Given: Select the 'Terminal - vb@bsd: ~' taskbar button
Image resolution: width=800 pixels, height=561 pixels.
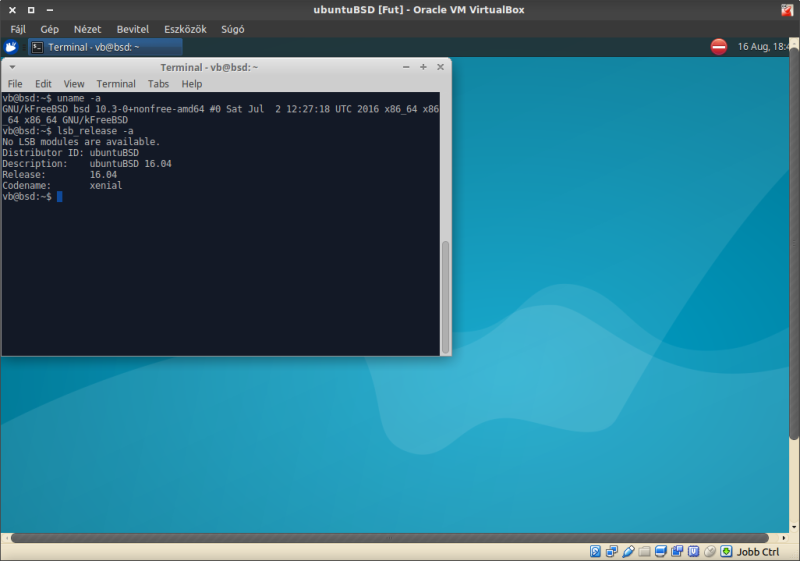Looking at the screenshot, I should (105, 47).
